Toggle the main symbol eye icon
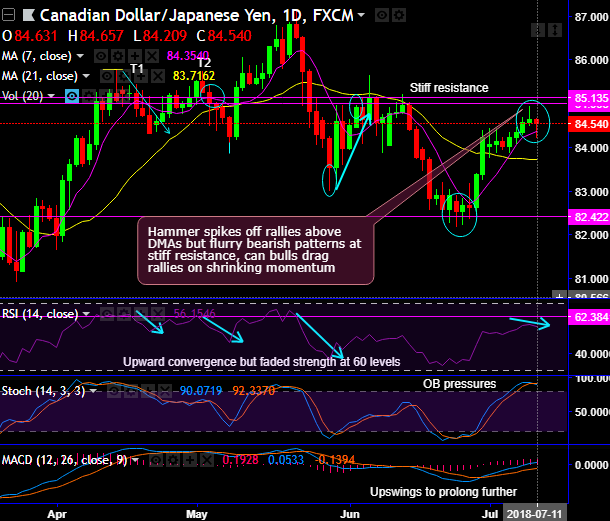 [382, 16]
